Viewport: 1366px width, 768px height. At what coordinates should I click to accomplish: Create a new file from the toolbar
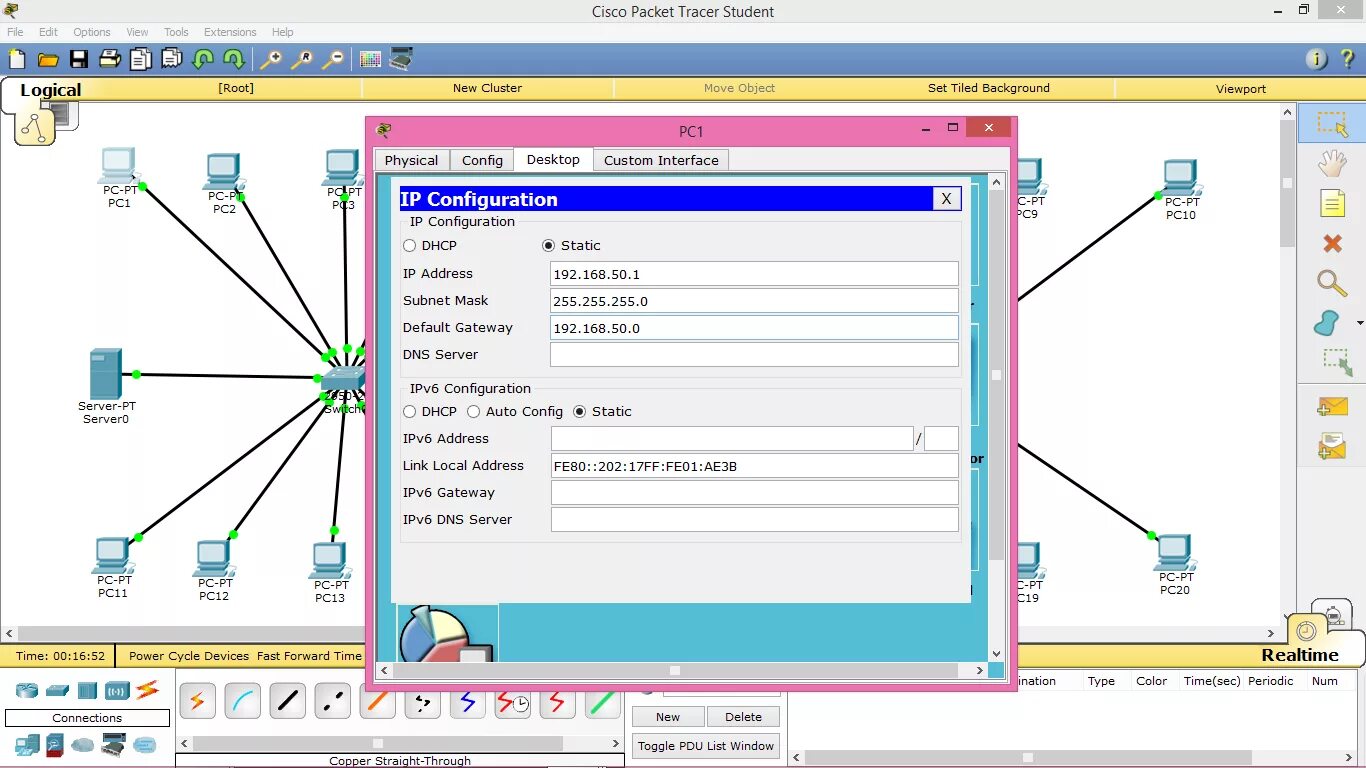17,60
